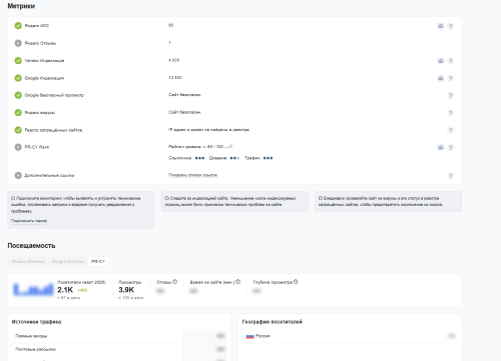This screenshot has width=501, height=361.
Task: Click the Источники трафика heading
Action: pos(36,322)
